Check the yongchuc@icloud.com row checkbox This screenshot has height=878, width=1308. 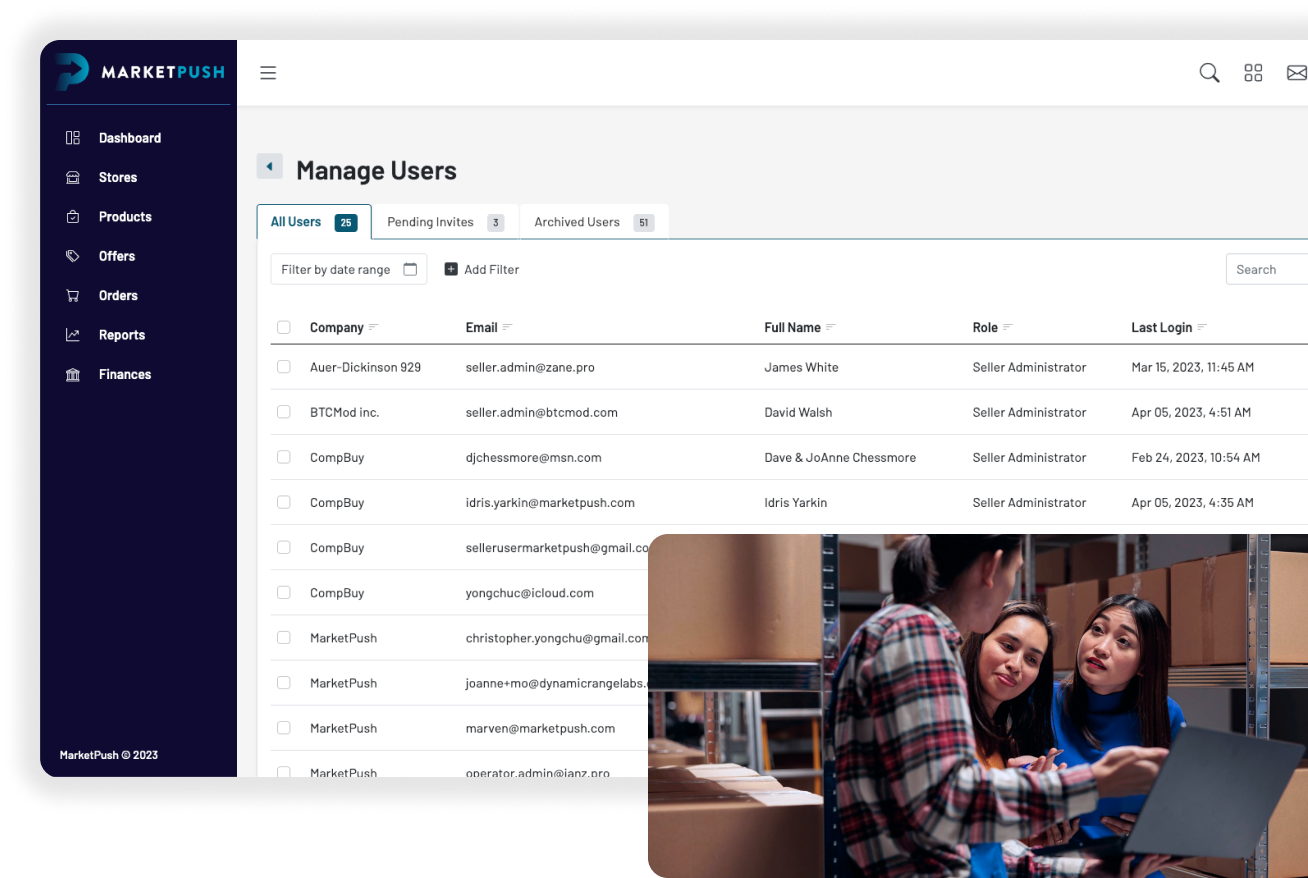tap(284, 592)
